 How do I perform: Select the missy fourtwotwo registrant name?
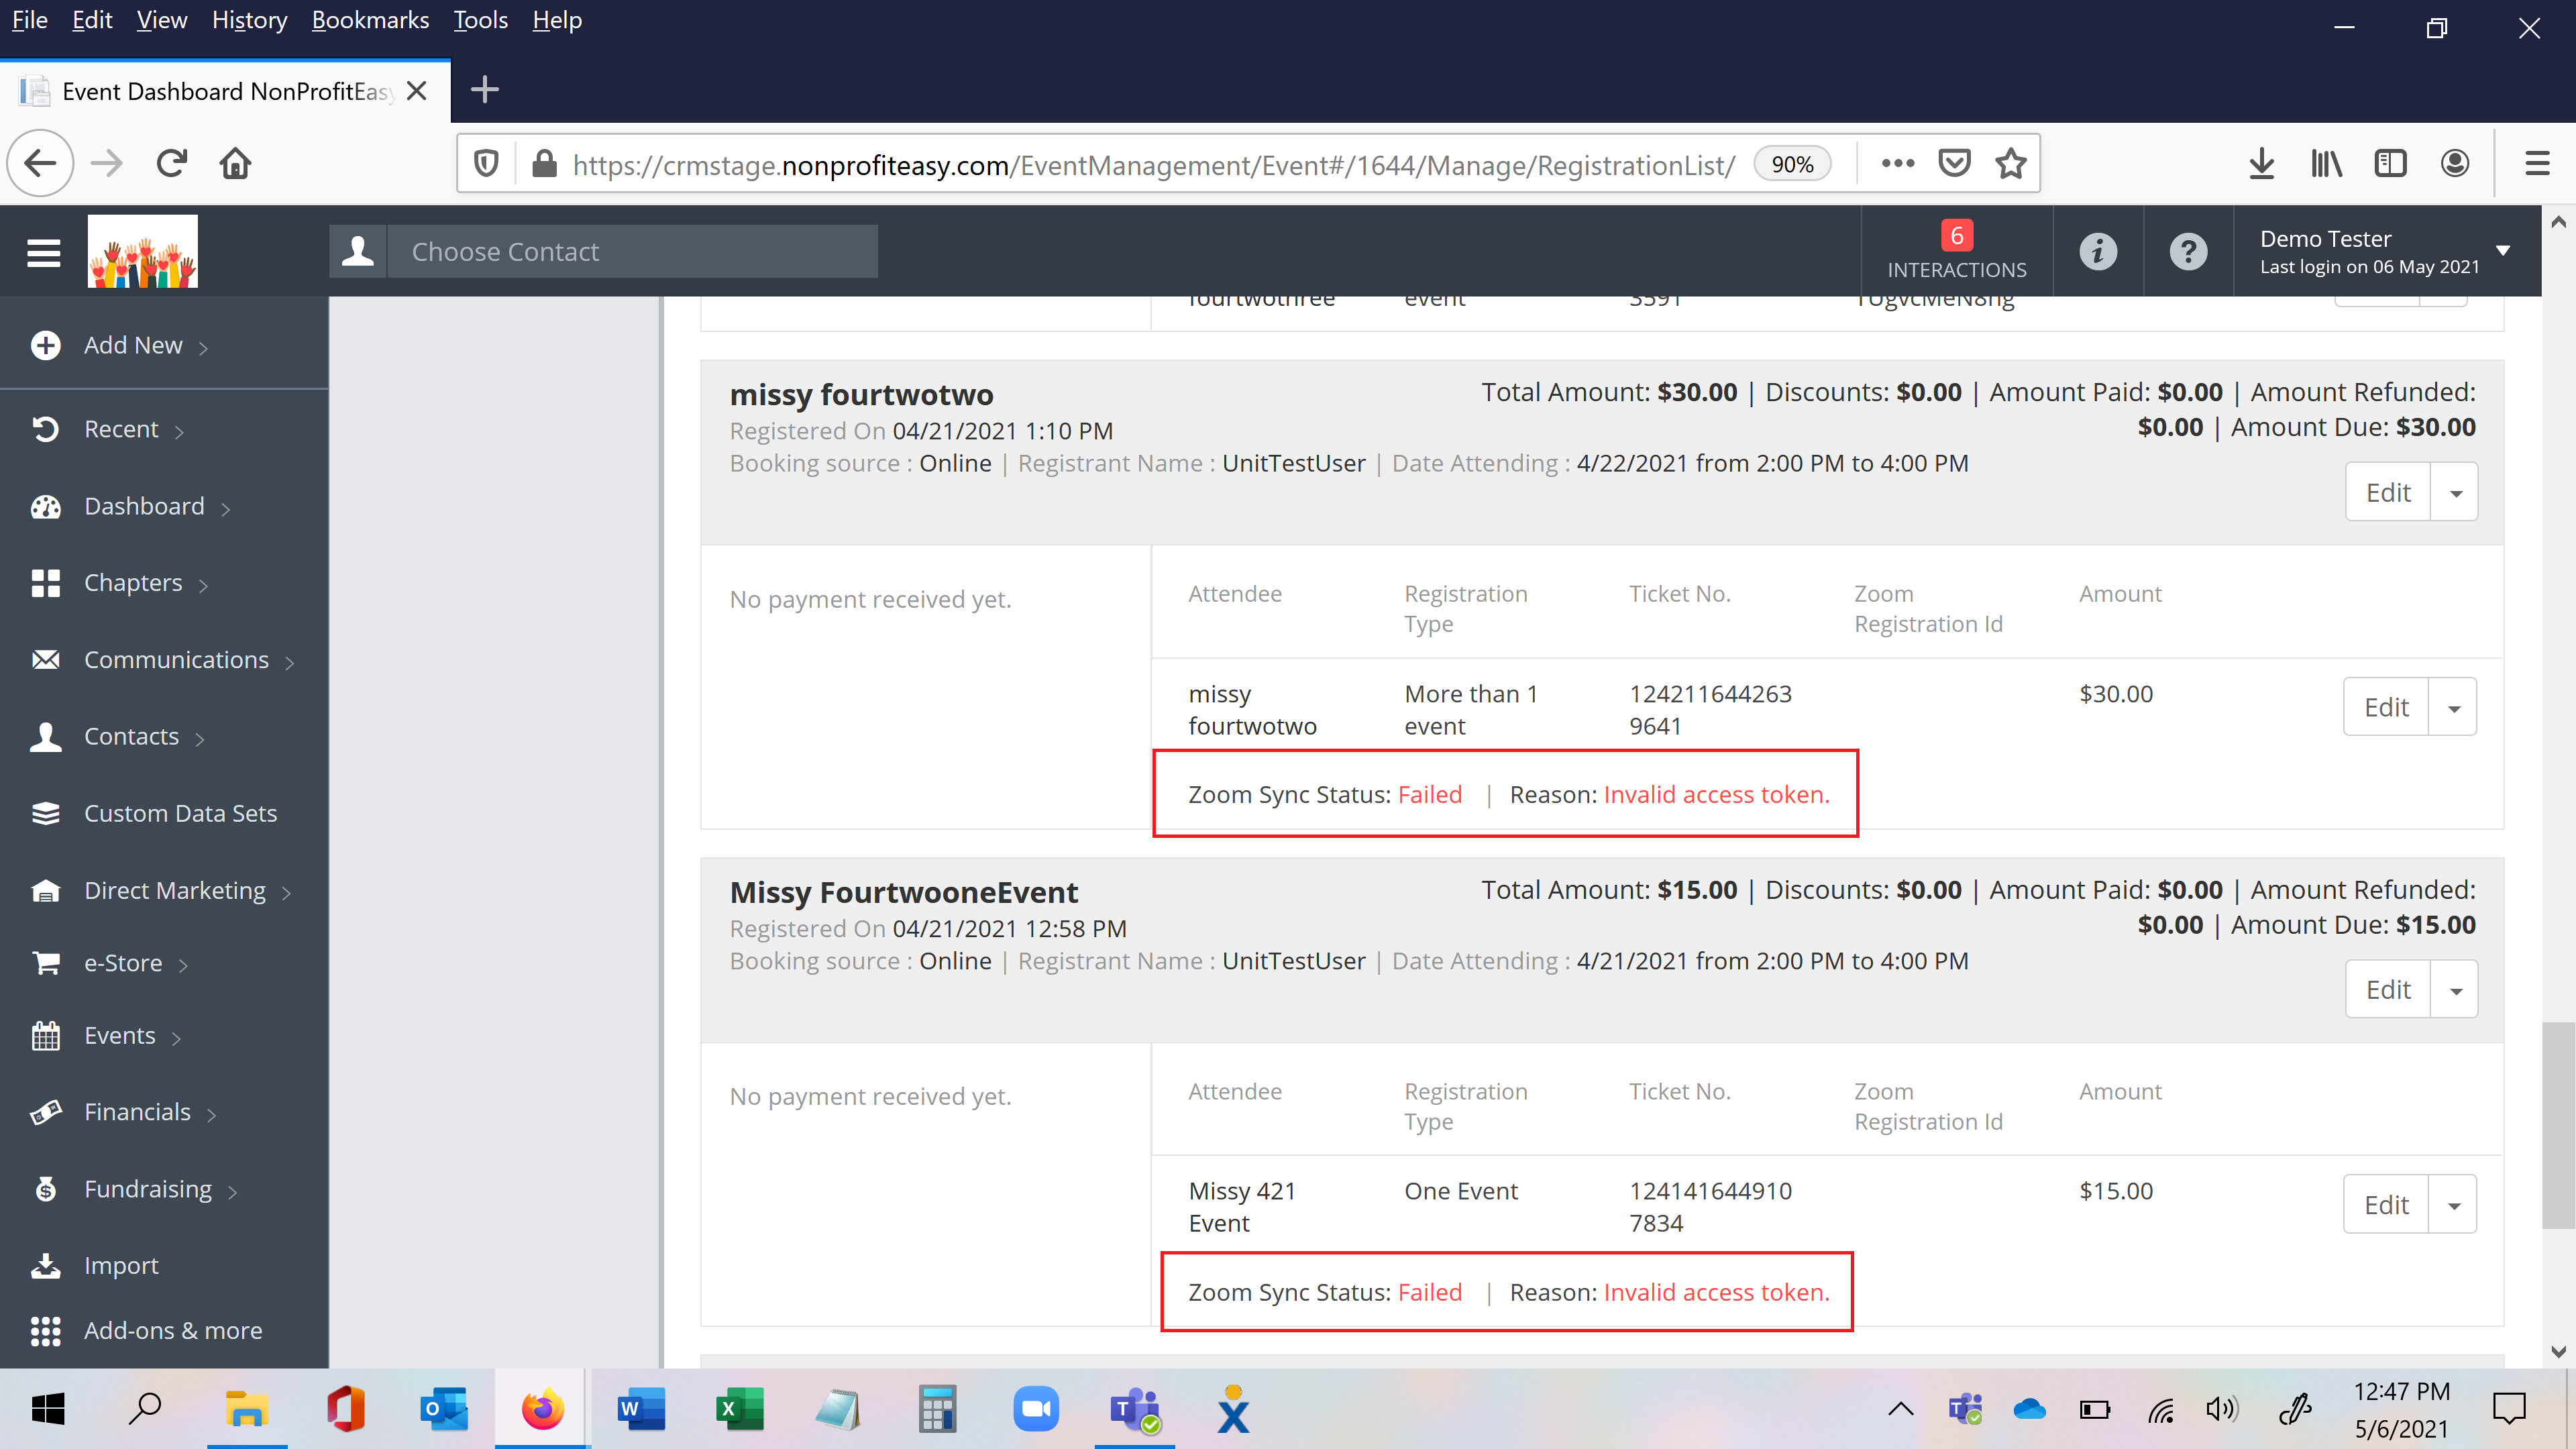coord(861,395)
